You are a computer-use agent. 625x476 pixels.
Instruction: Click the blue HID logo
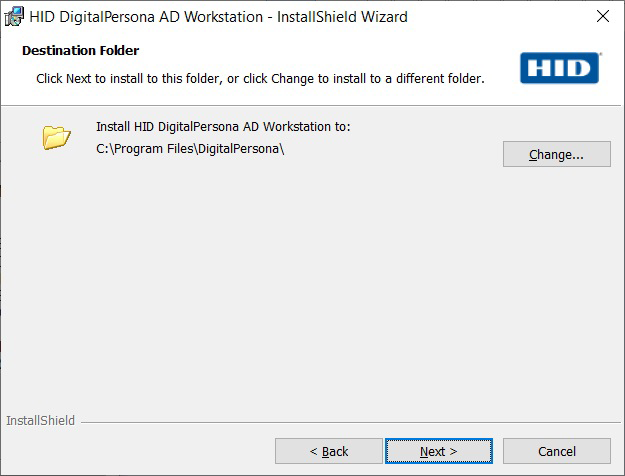click(x=559, y=68)
